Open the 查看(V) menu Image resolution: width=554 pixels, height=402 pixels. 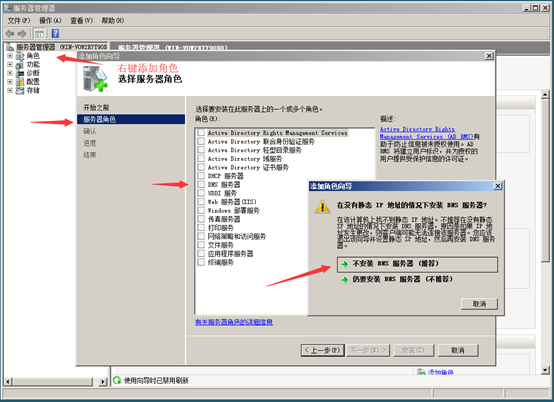81,20
